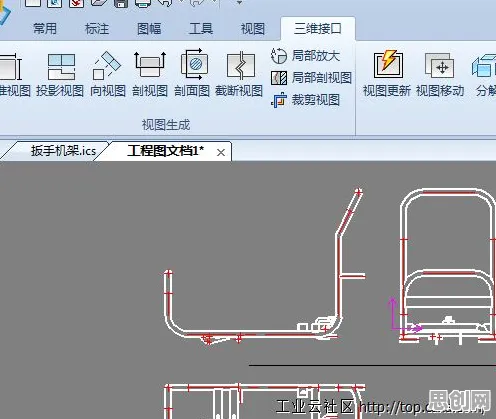Click the save icon in quick access toolbar
The height and width of the screenshot is (419, 496).
coord(121,3)
